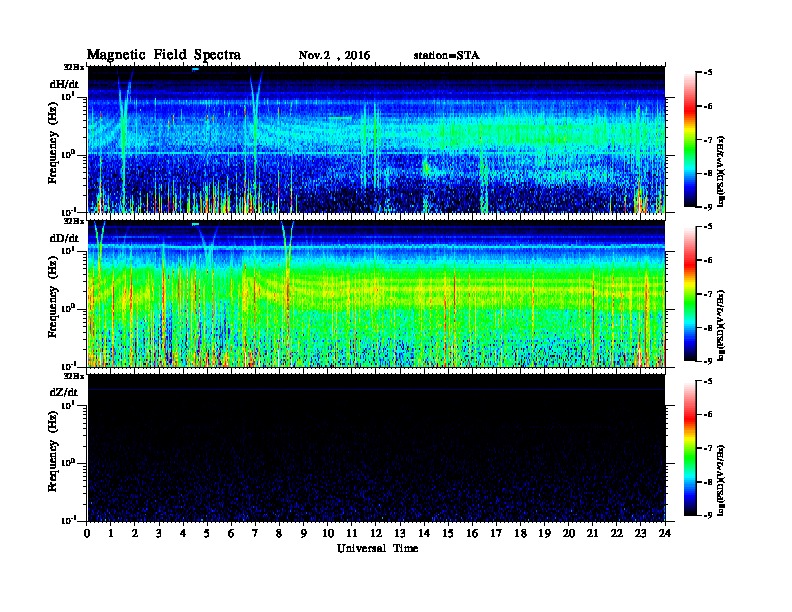Click the dH/dt spectrogram plot area
Screen dimensions: 792x612
[376, 139]
